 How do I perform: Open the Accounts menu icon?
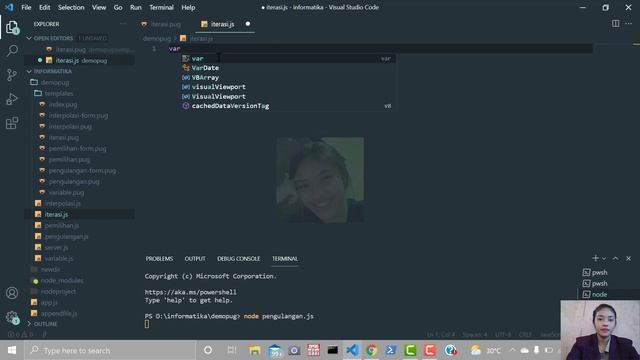click(12, 293)
